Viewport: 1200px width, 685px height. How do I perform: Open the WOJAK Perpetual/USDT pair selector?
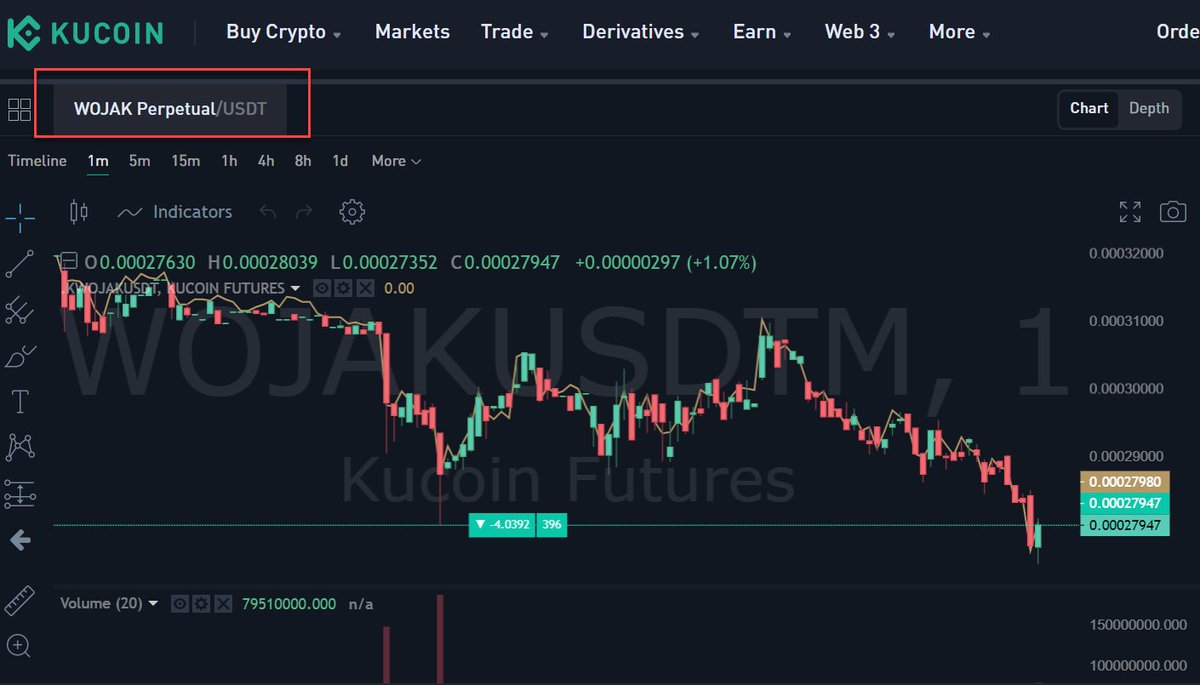pyautogui.click(x=170, y=109)
